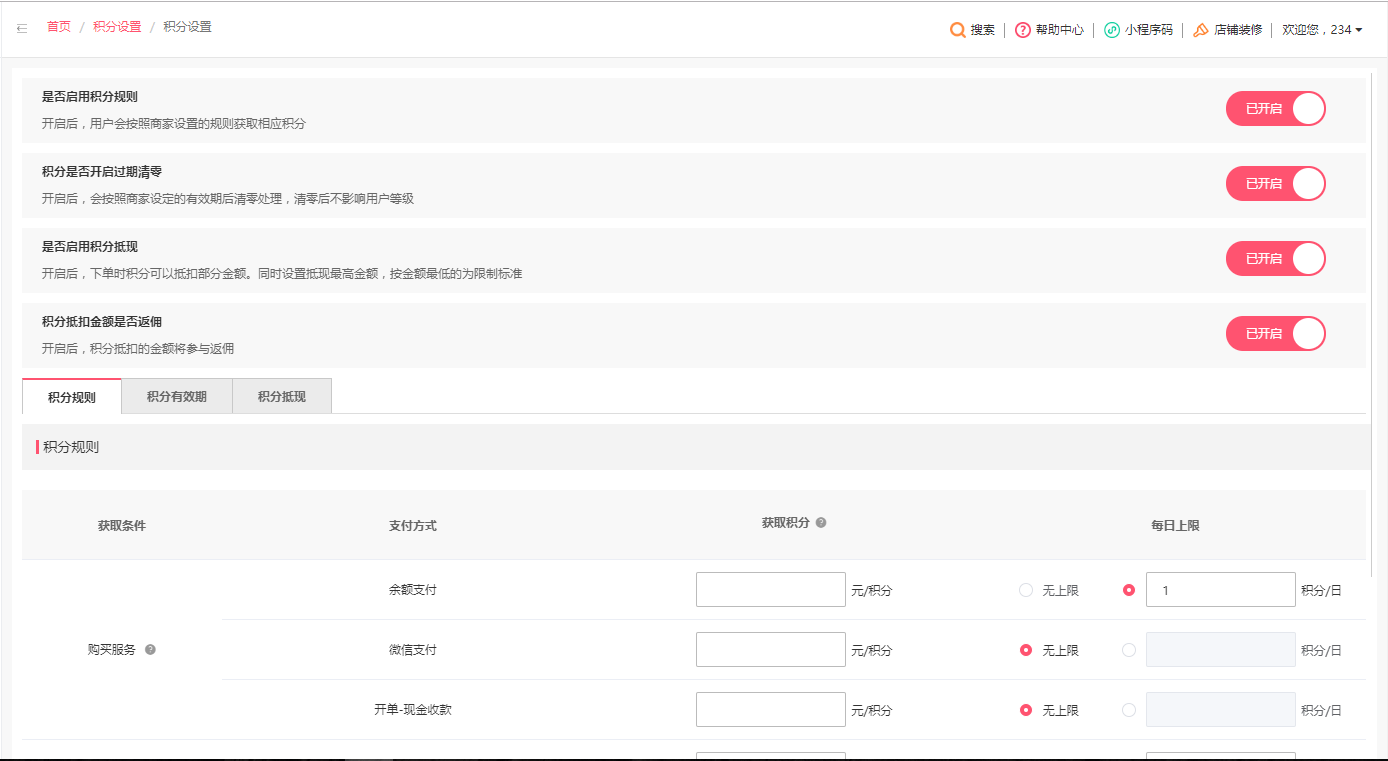
Task: Go to 首页 breadcrumb link
Action: (x=59, y=27)
